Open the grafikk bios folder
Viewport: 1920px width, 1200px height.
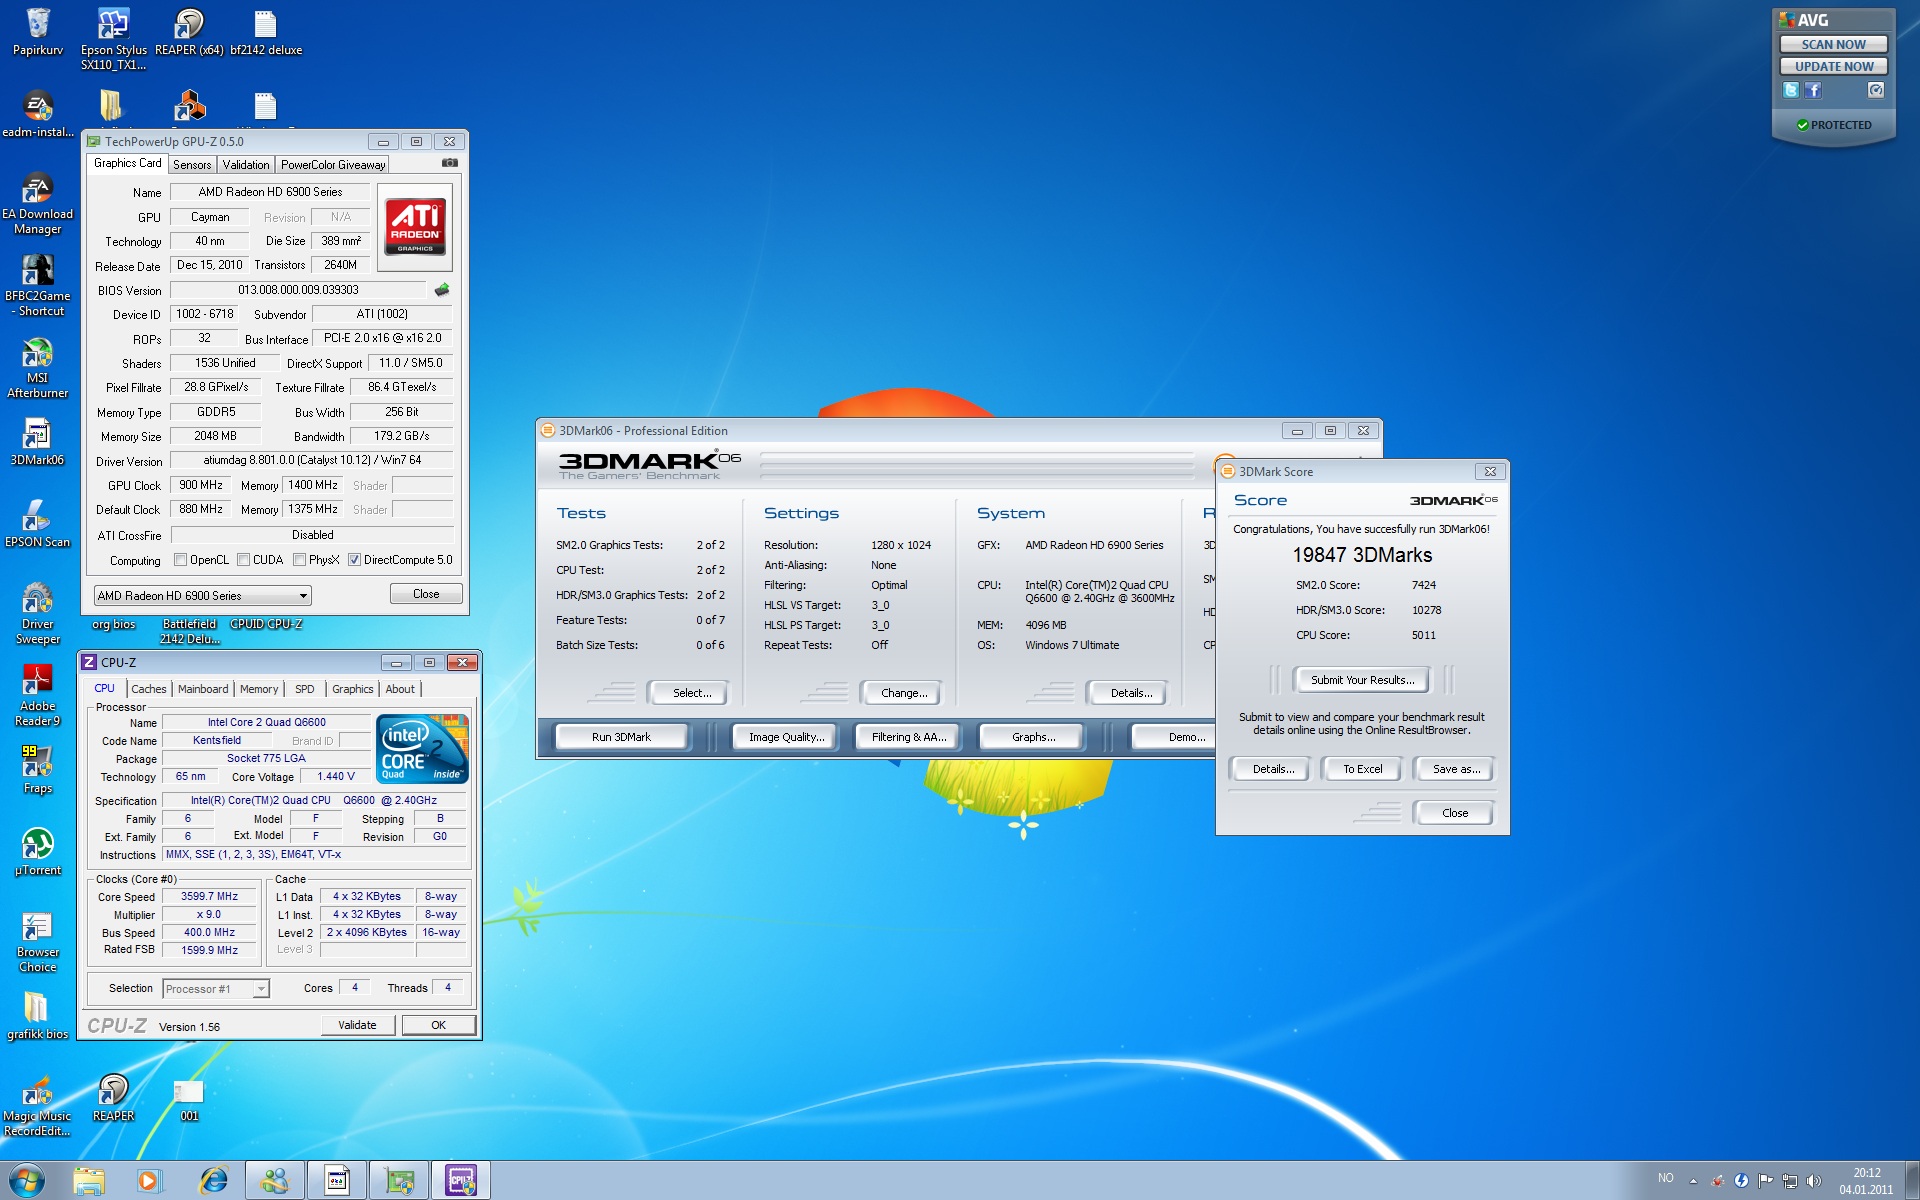pos(38,1016)
